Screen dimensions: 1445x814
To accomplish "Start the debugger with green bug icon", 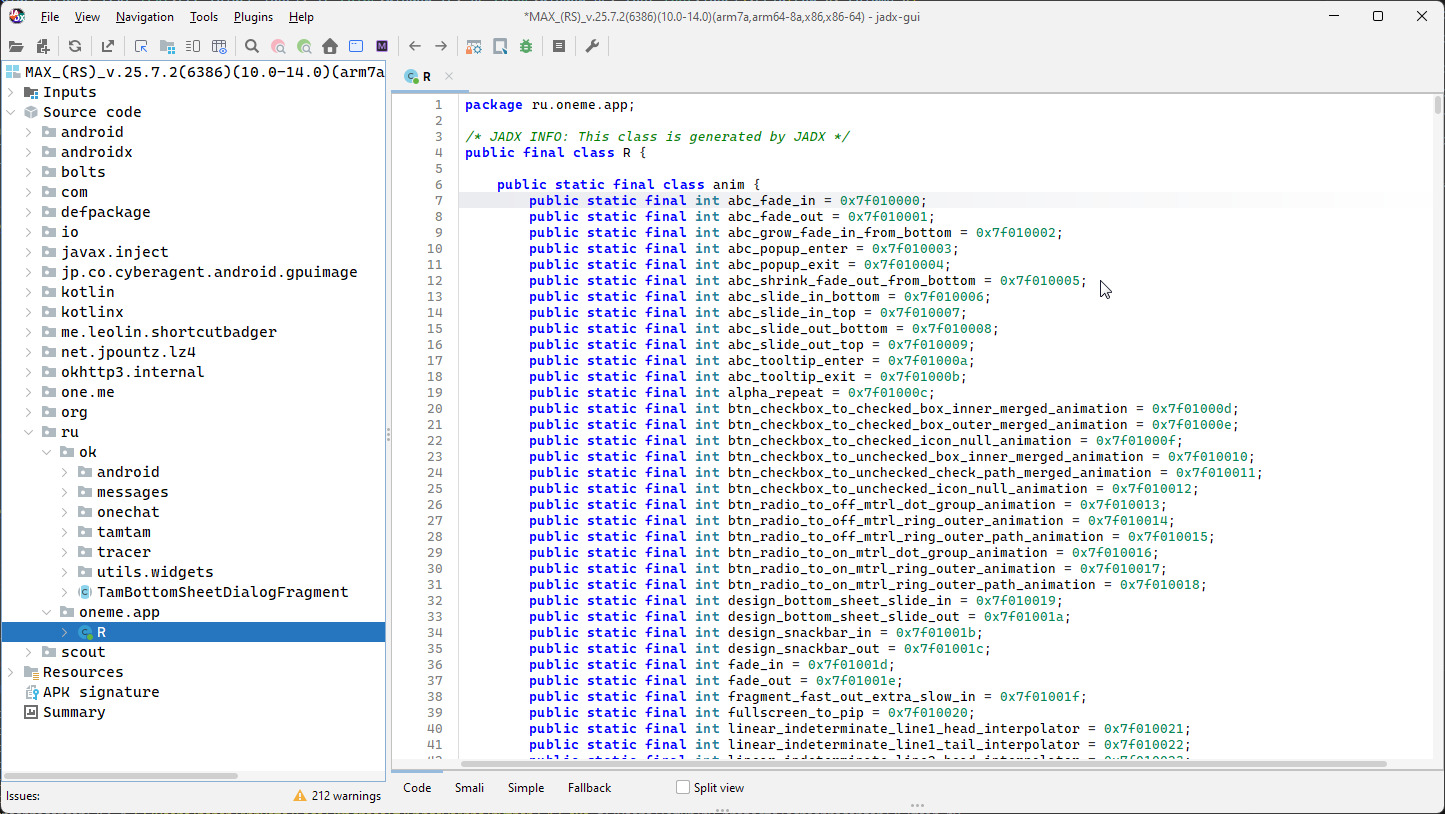I will (x=526, y=46).
